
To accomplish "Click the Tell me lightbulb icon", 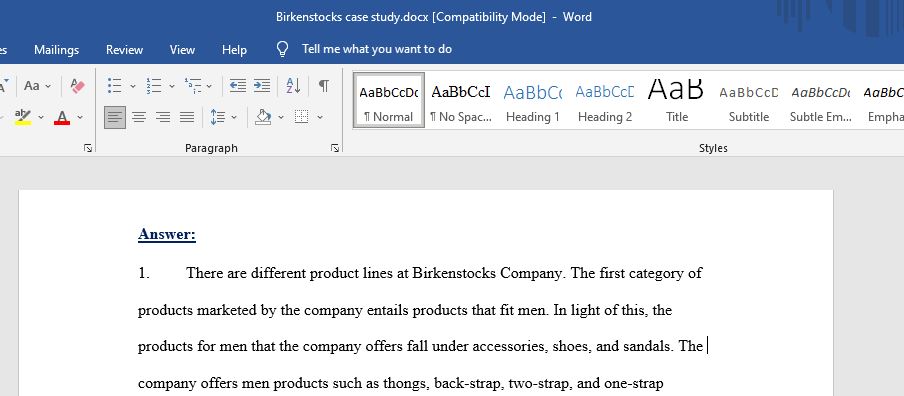I will coord(282,50).
